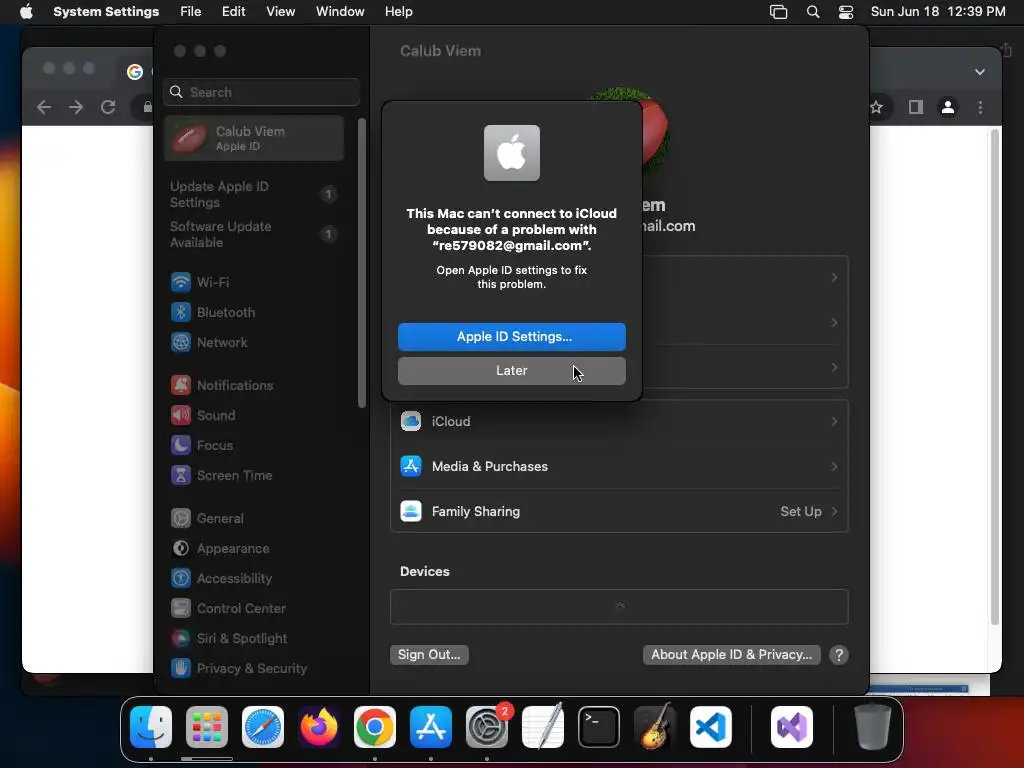
Task: Open Chrome profile avatar icon
Action: tap(948, 107)
